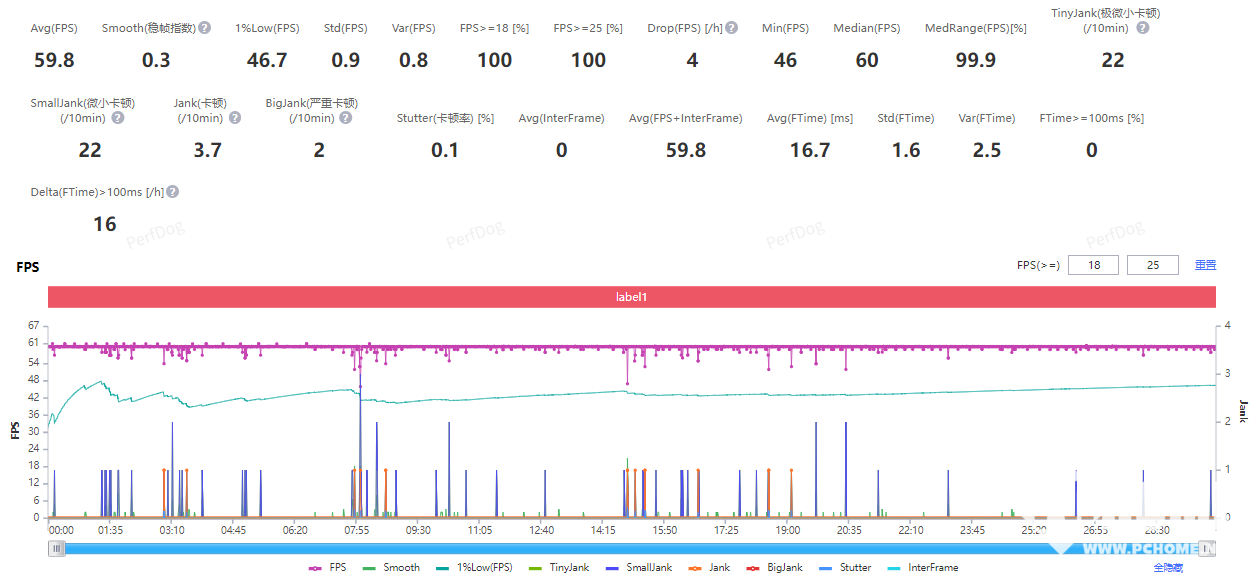The image size is (1256, 577).
Task: Toggle the FPS series in legend
Action: [x=329, y=568]
